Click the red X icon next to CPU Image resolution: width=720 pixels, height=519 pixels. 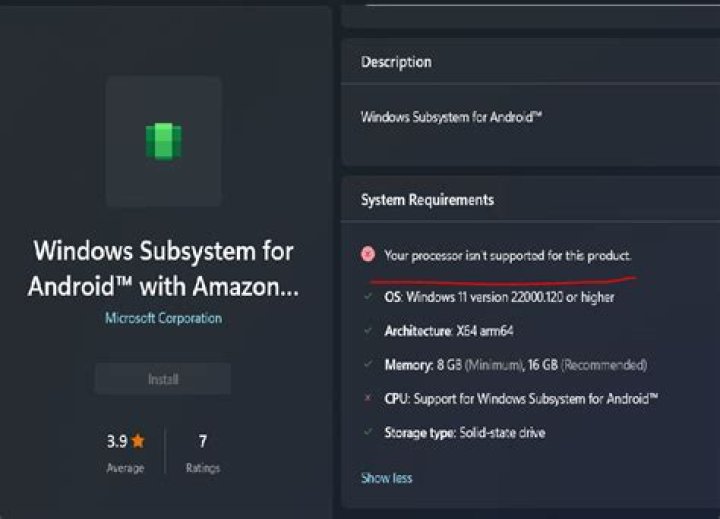[x=367, y=398]
